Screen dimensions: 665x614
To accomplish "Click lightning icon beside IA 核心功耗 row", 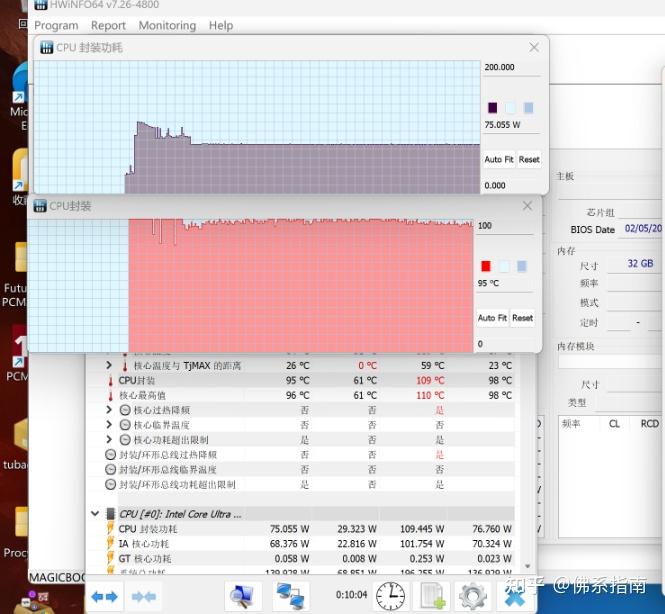I will point(110,544).
